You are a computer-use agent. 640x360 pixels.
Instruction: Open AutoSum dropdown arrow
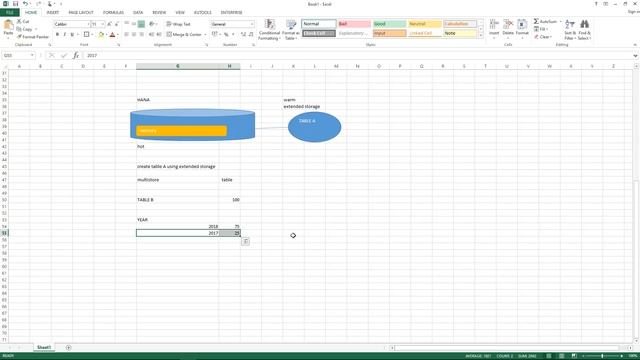coord(560,21)
